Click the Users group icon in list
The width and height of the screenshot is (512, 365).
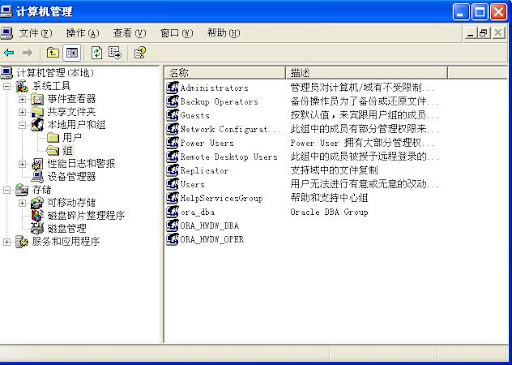(x=172, y=184)
